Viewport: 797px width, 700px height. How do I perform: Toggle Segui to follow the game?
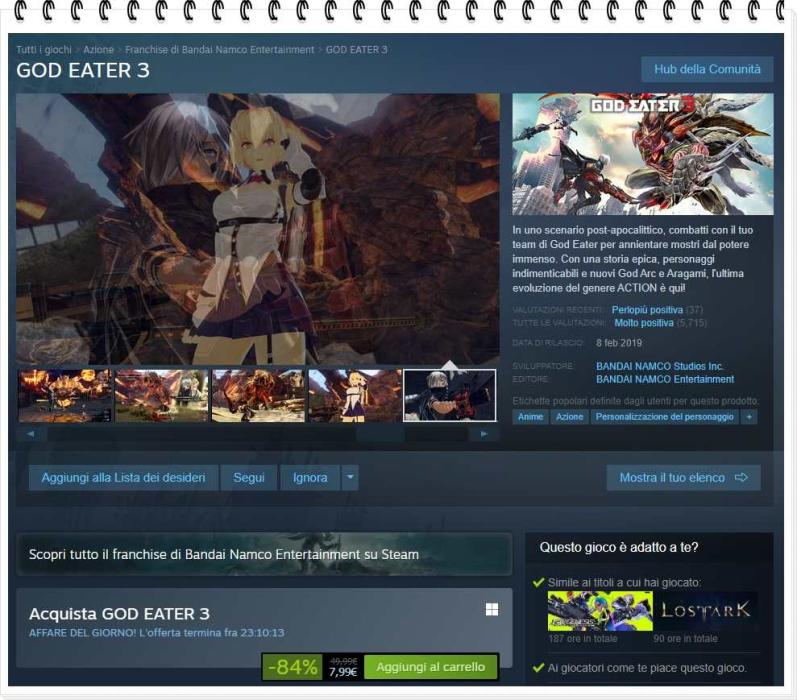coord(249,478)
